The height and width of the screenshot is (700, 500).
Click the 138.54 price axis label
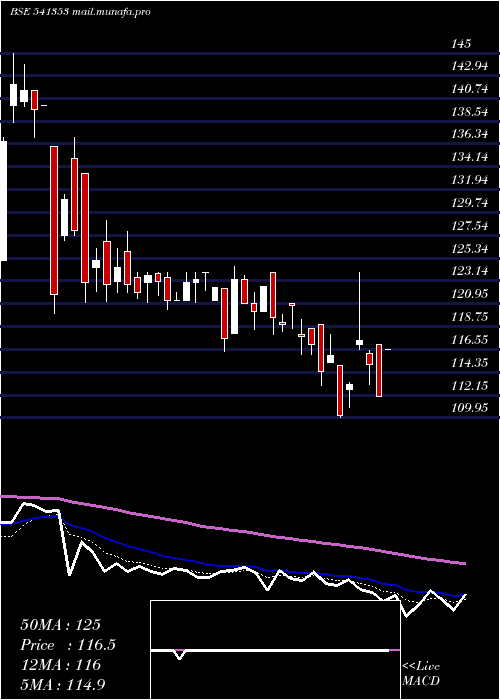[471, 112]
